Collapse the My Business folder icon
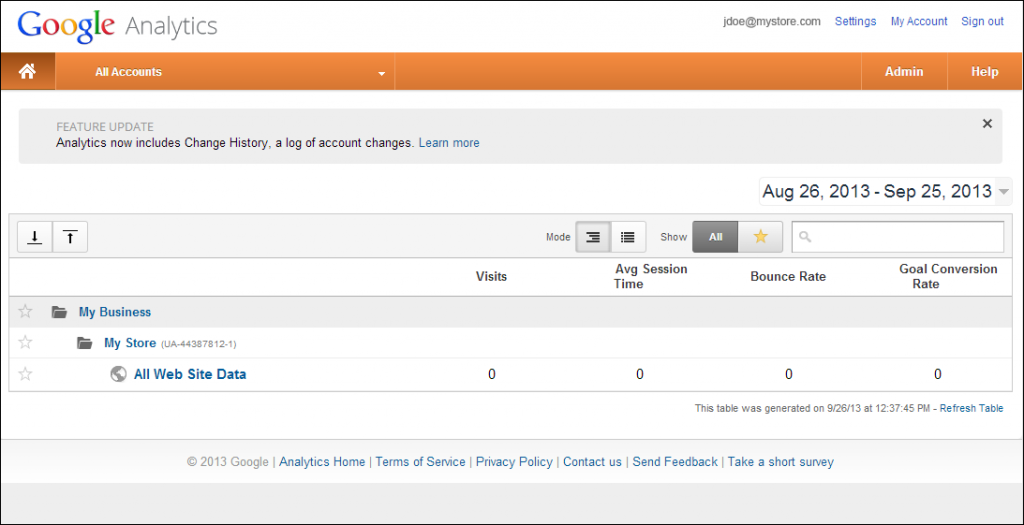Viewport: 1024px width, 525px height. point(59,312)
